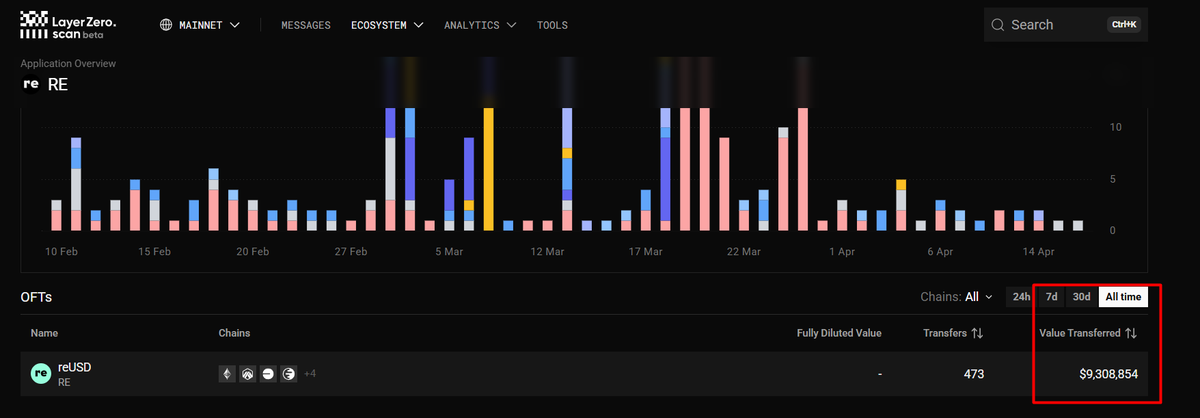The height and width of the screenshot is (418, 1200).
Task: Click the 15 Feb axis label
Action: click(155, 252)
